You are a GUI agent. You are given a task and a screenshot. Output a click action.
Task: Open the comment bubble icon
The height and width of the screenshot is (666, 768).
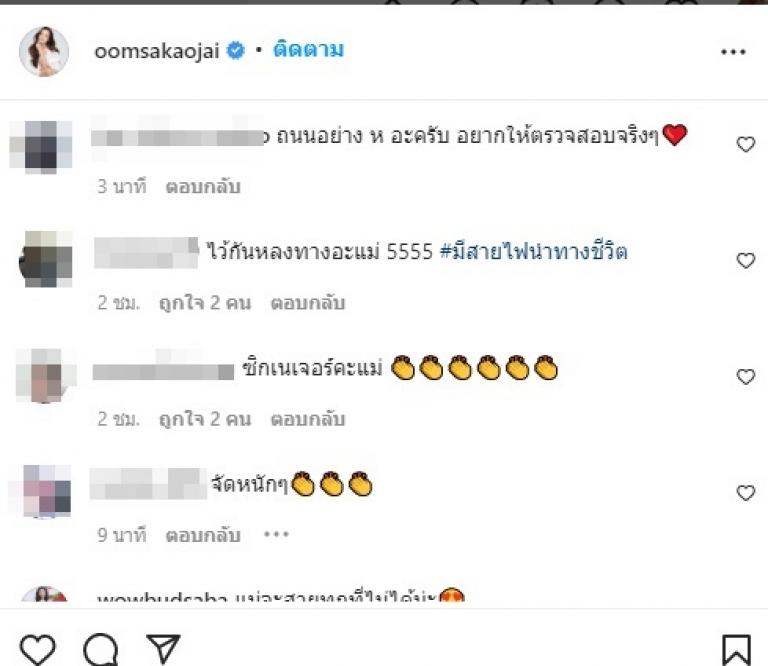point(101,650)
